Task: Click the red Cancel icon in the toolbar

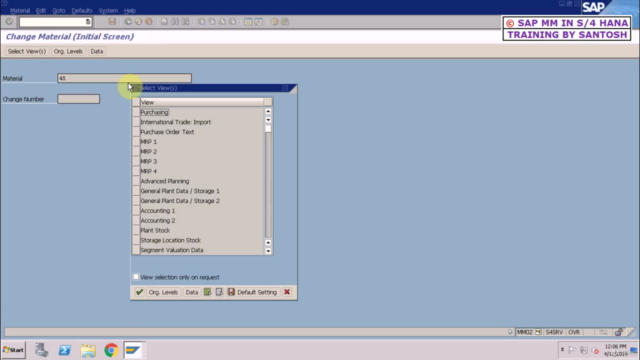Action: (149, 22)
